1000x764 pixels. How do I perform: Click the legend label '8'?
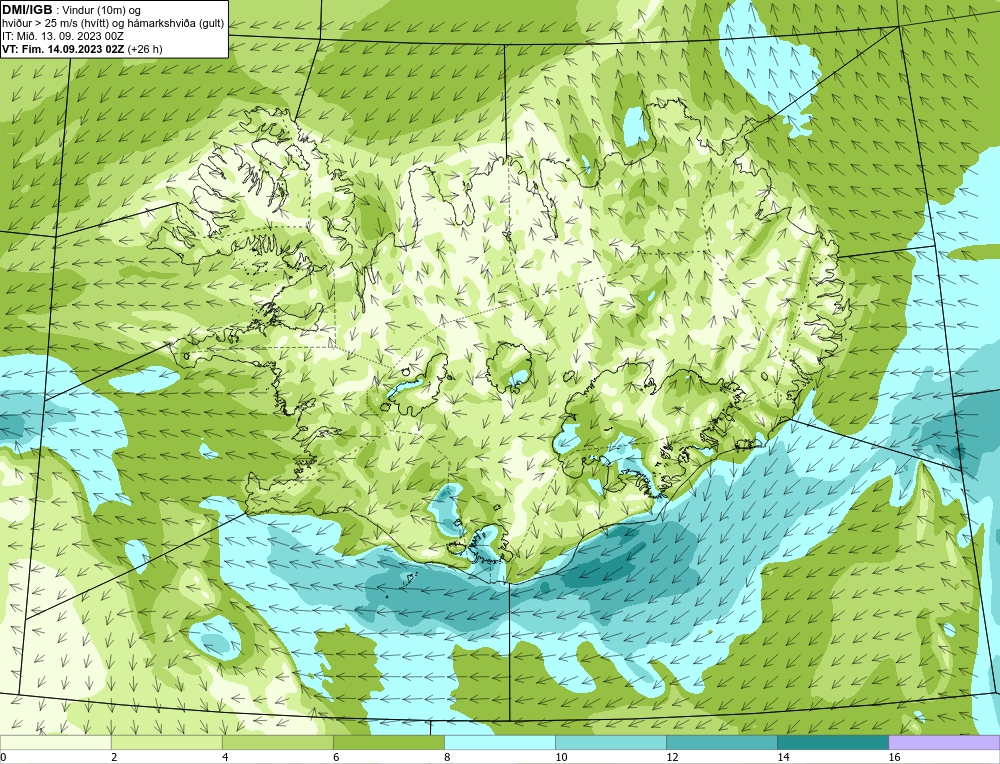(447, 757)
